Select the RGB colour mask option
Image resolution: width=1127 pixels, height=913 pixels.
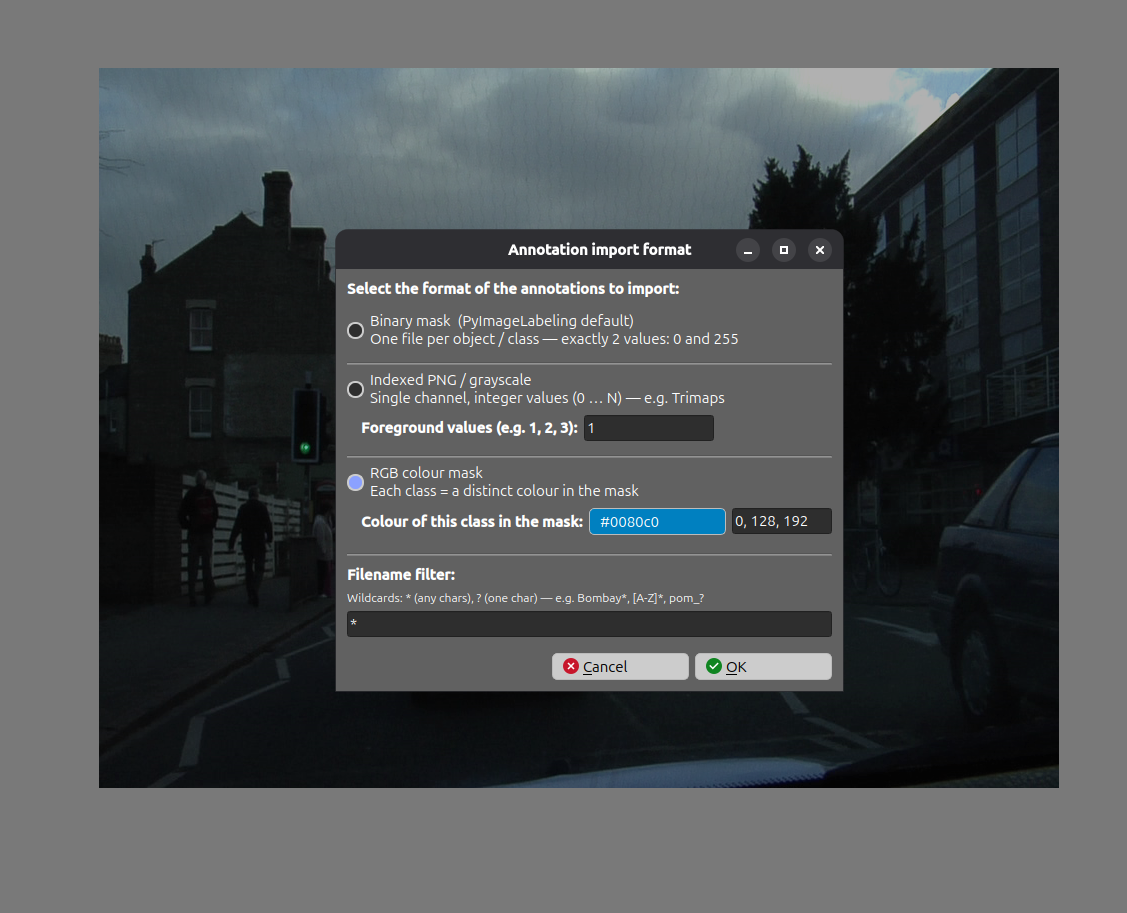pyautogui.click(x=355, y=482)
